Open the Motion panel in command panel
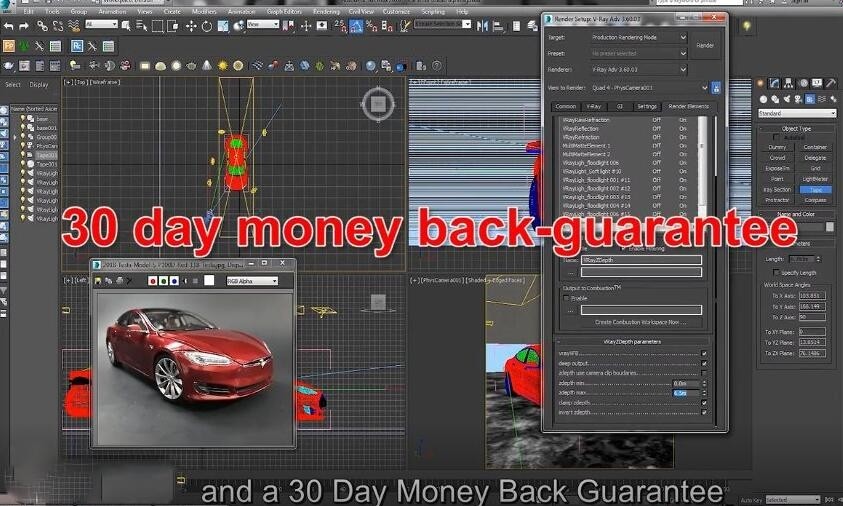The width and height of the screenshot is (843, 506). point(803,83)
